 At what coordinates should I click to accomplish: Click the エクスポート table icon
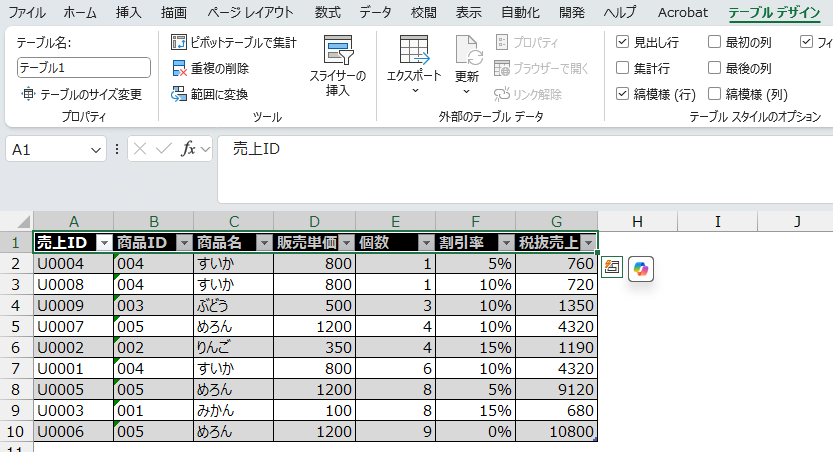[414, 49]
